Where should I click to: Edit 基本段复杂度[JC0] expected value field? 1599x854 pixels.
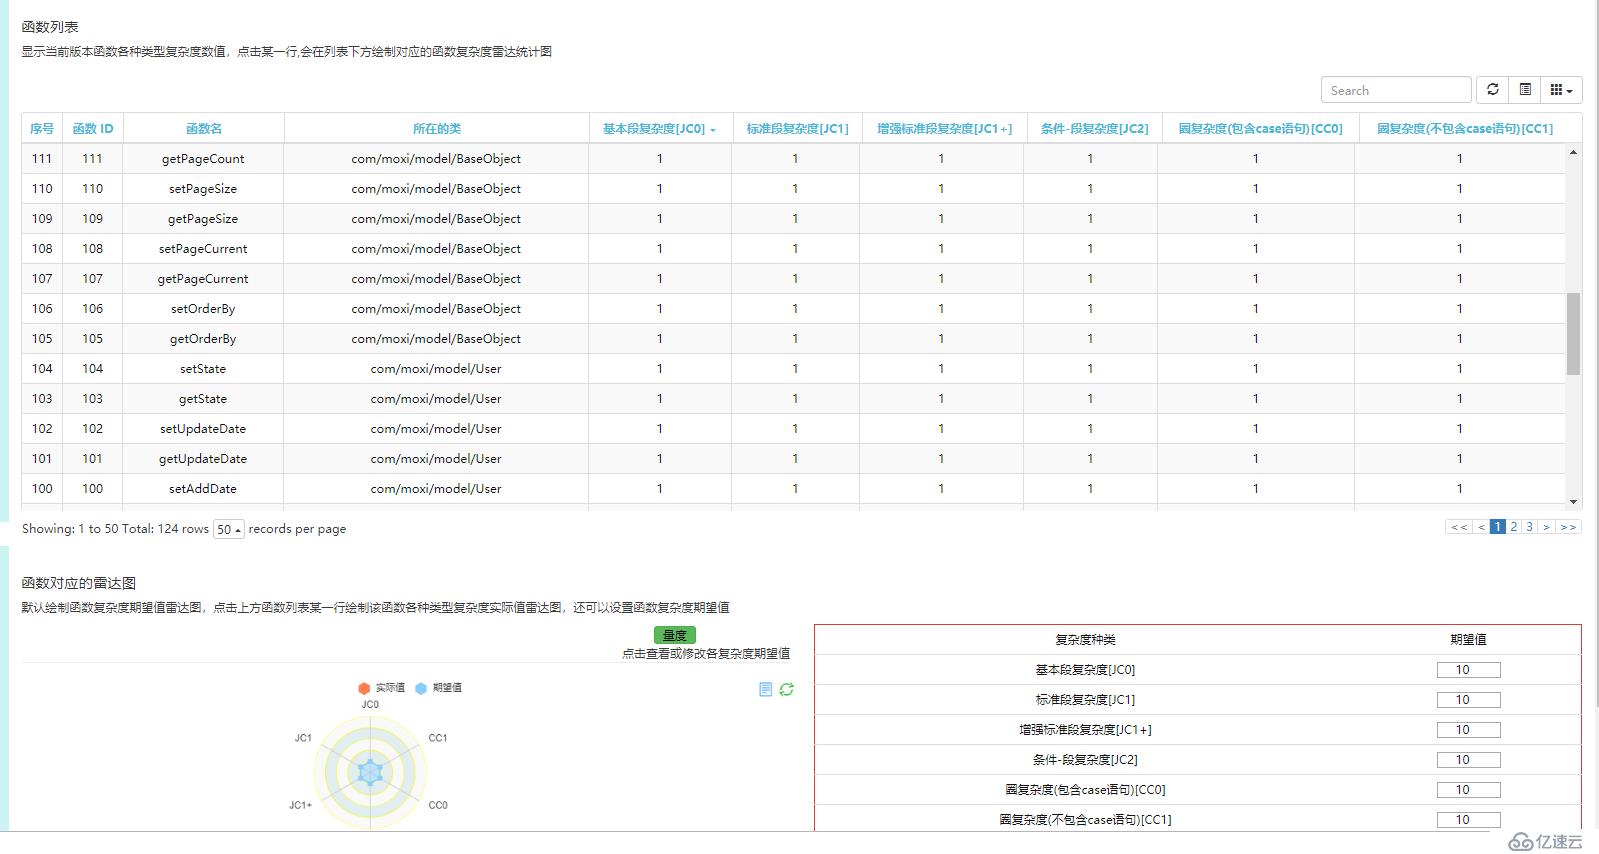[1468, 670]
